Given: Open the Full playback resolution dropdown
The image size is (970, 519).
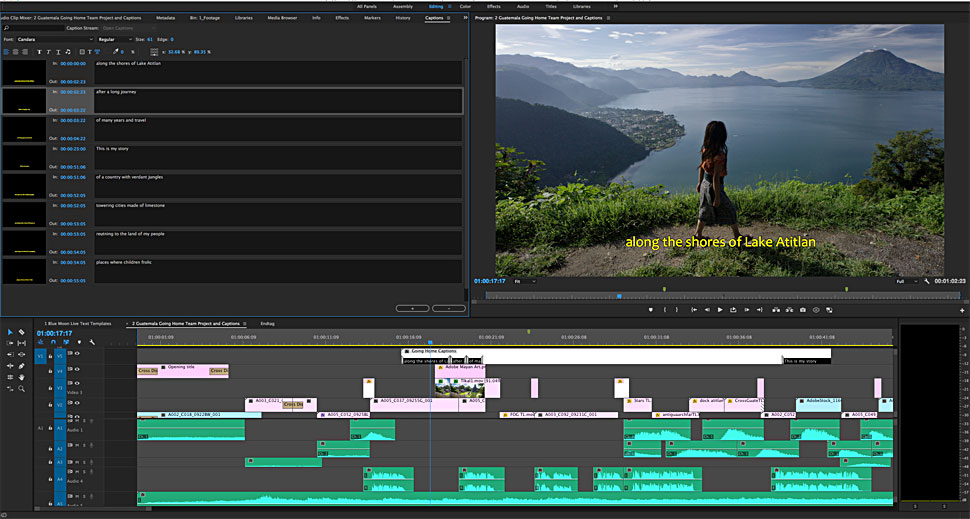Looking at the screenshot, I should click(x=906, y=281).
